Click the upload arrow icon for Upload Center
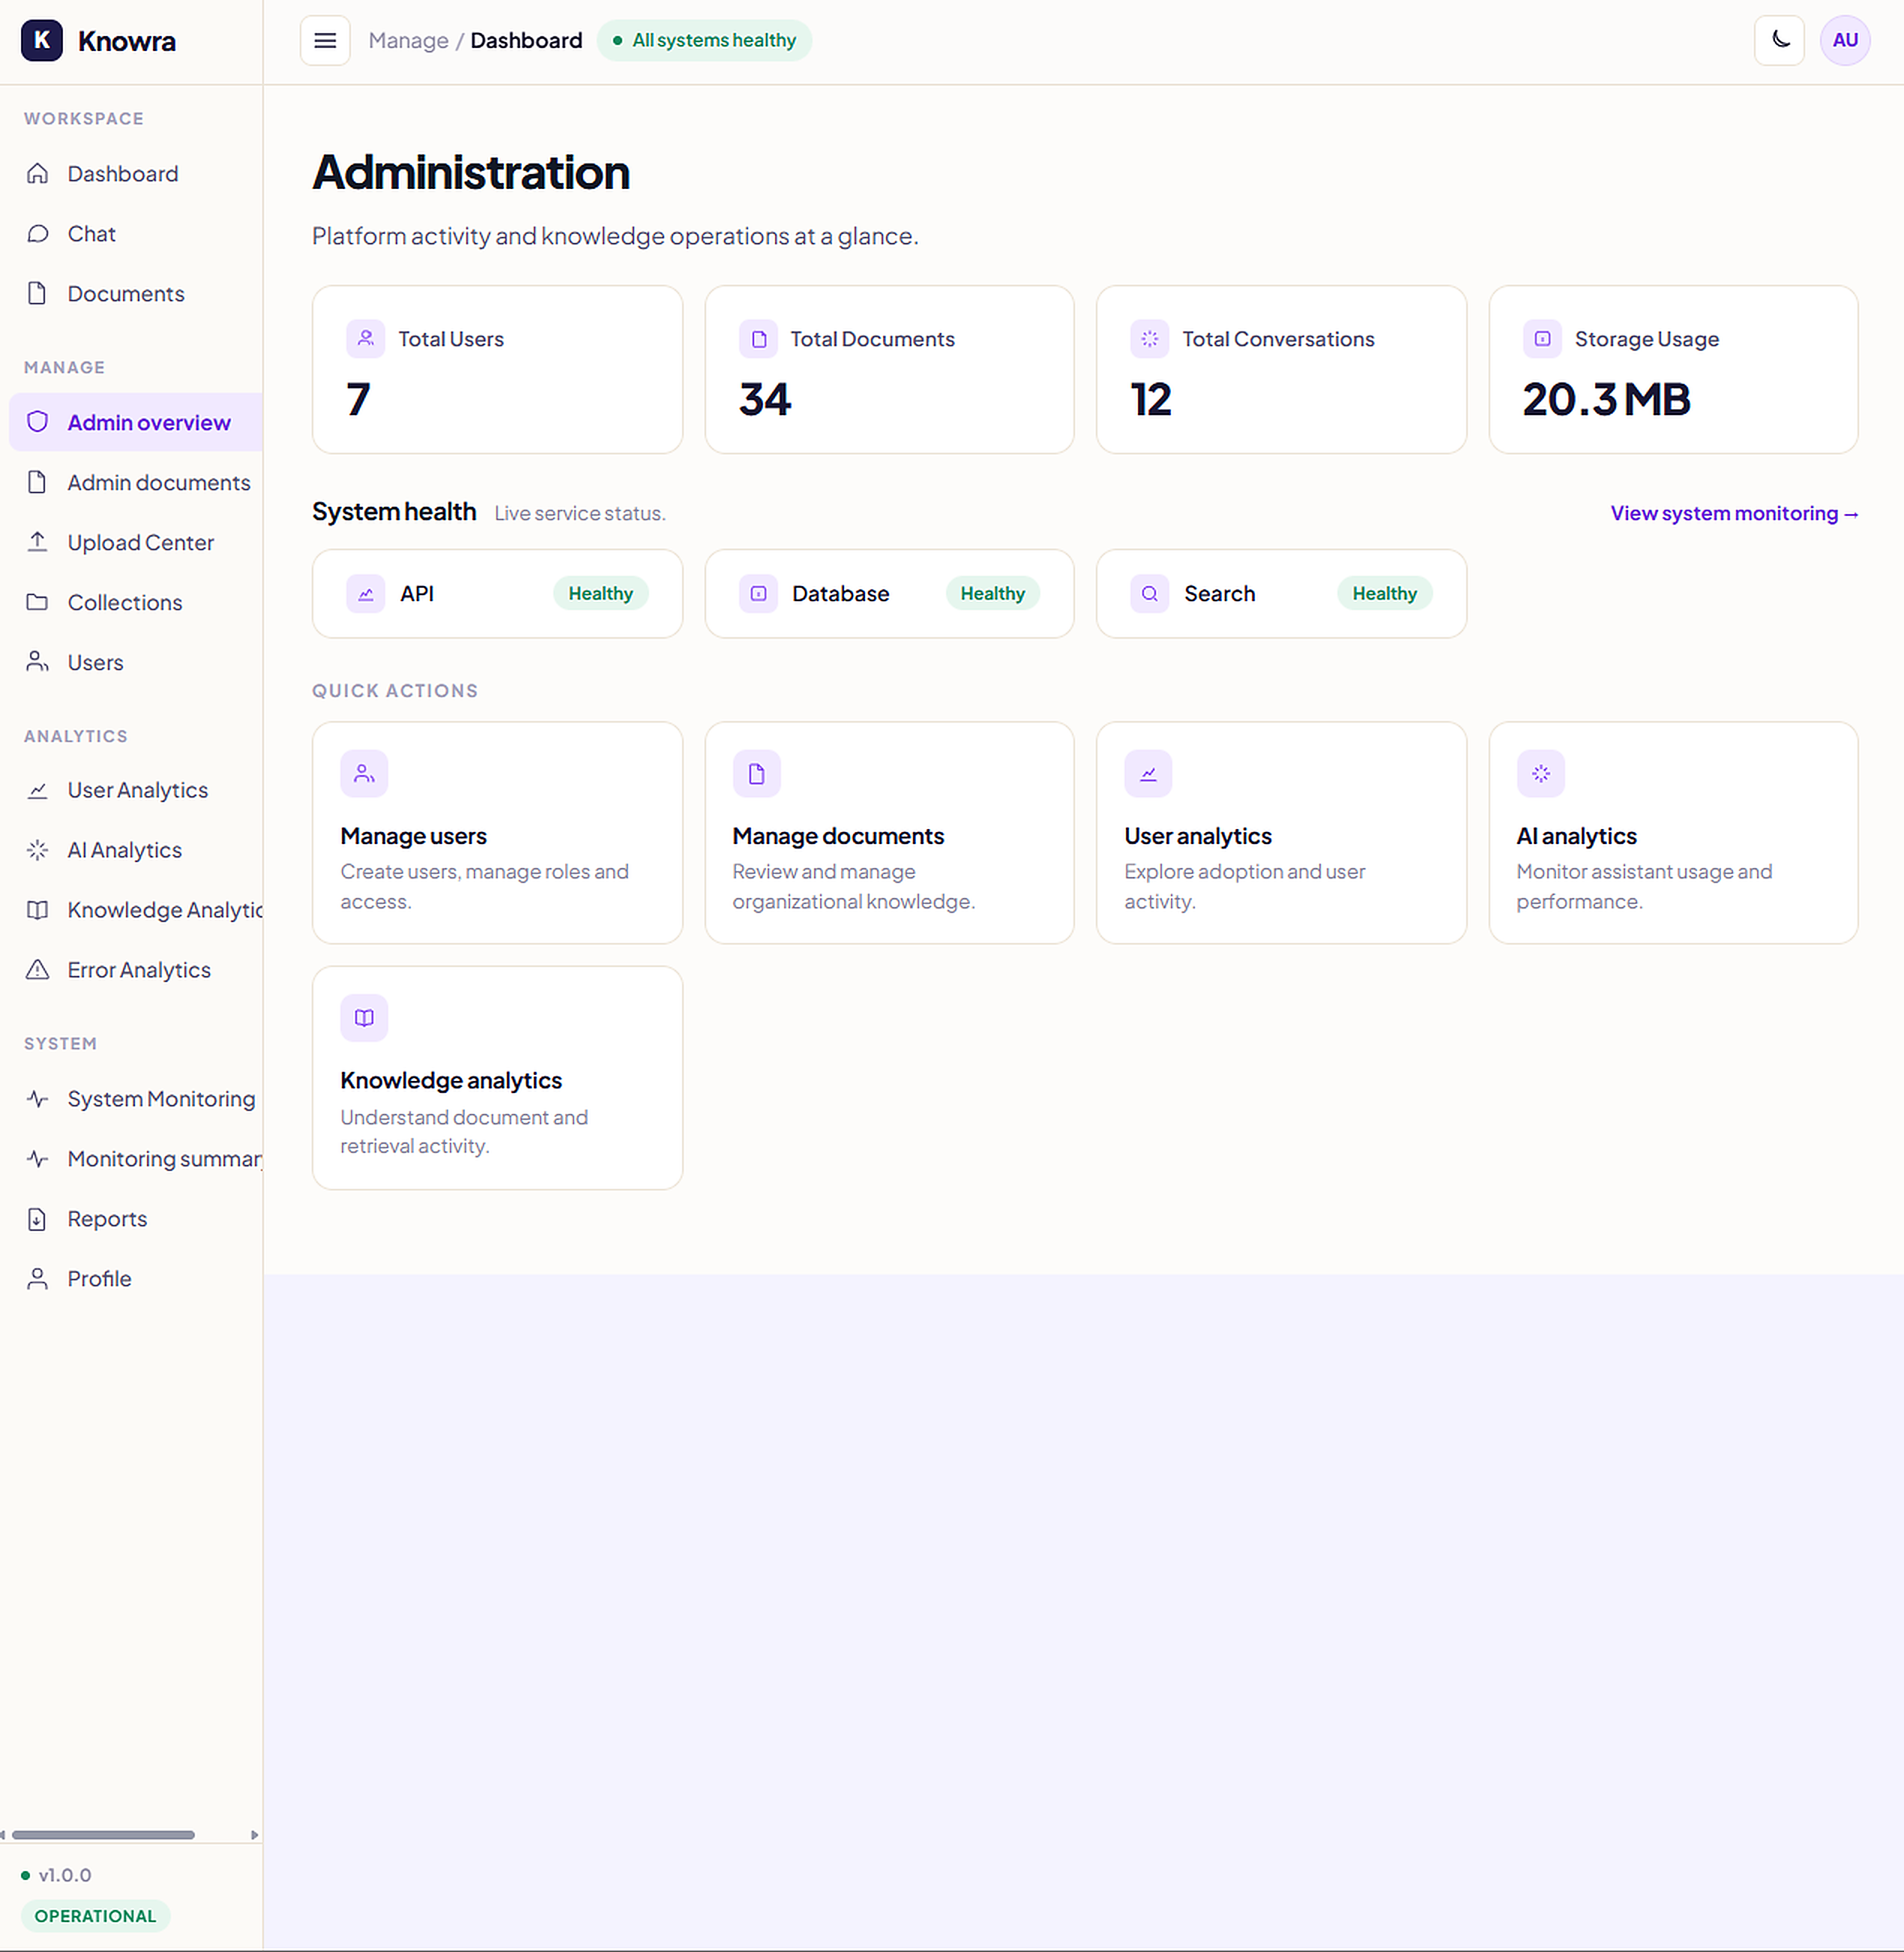 (x=37, y=542)
